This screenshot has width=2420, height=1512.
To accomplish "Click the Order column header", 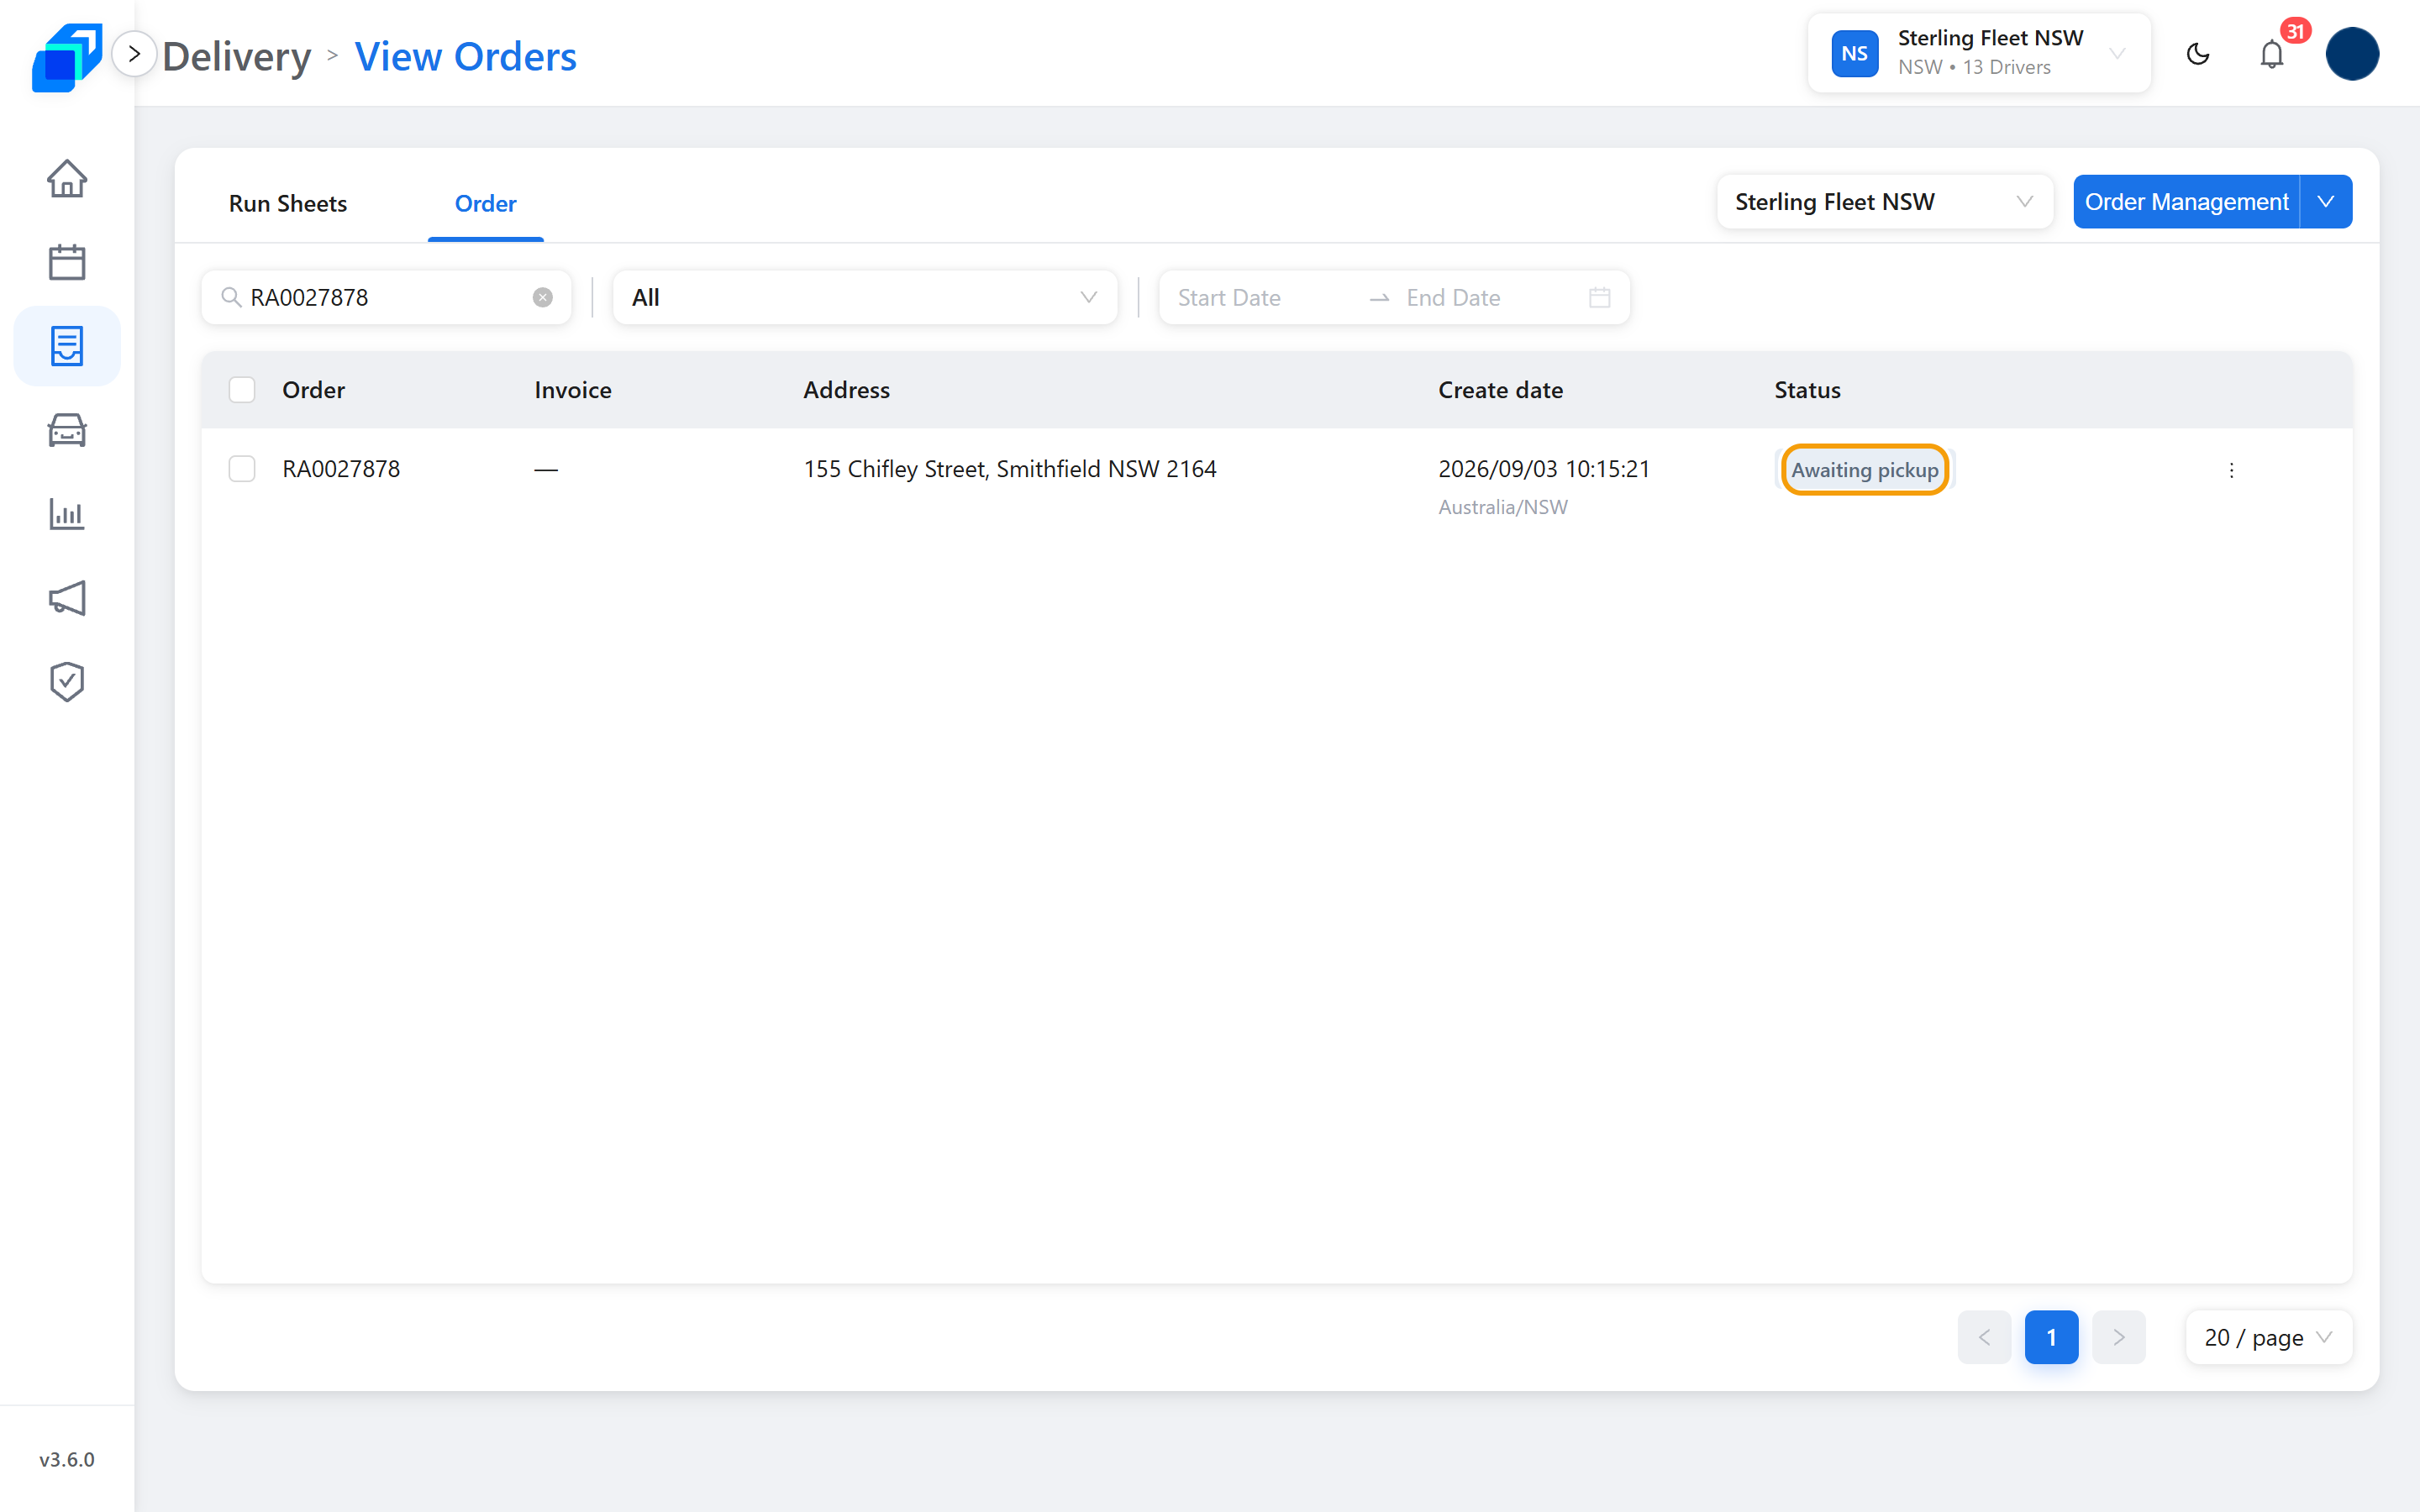I will tap(314, 390).
